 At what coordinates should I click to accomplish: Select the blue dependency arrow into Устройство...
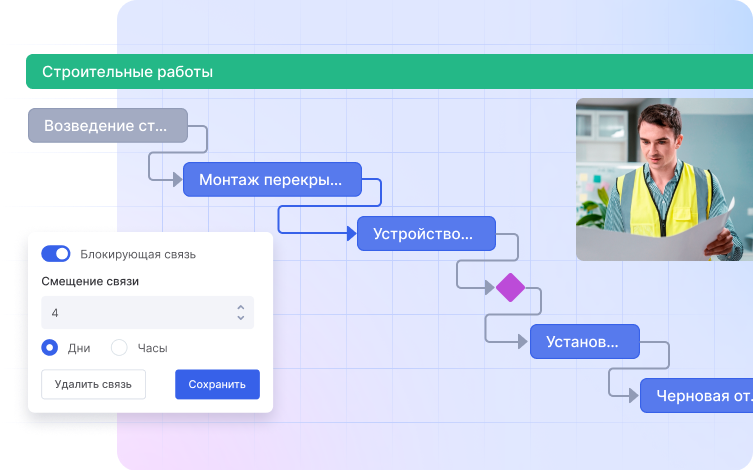[350, 234]
